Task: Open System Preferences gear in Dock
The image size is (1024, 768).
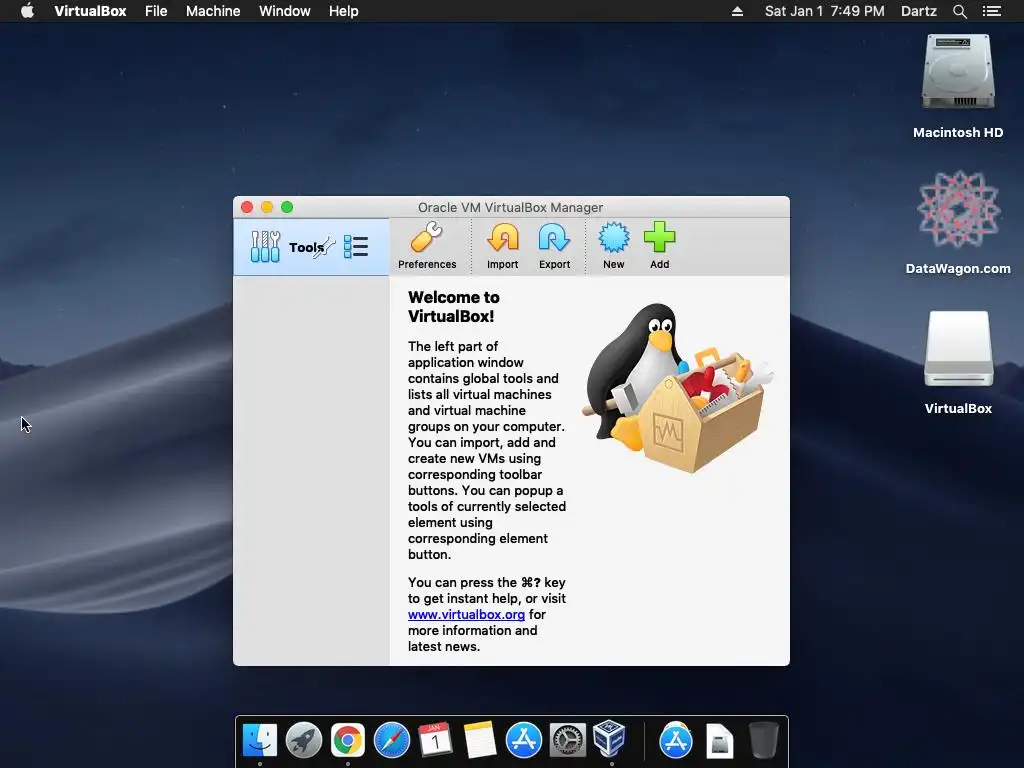Action: (567, 741)
